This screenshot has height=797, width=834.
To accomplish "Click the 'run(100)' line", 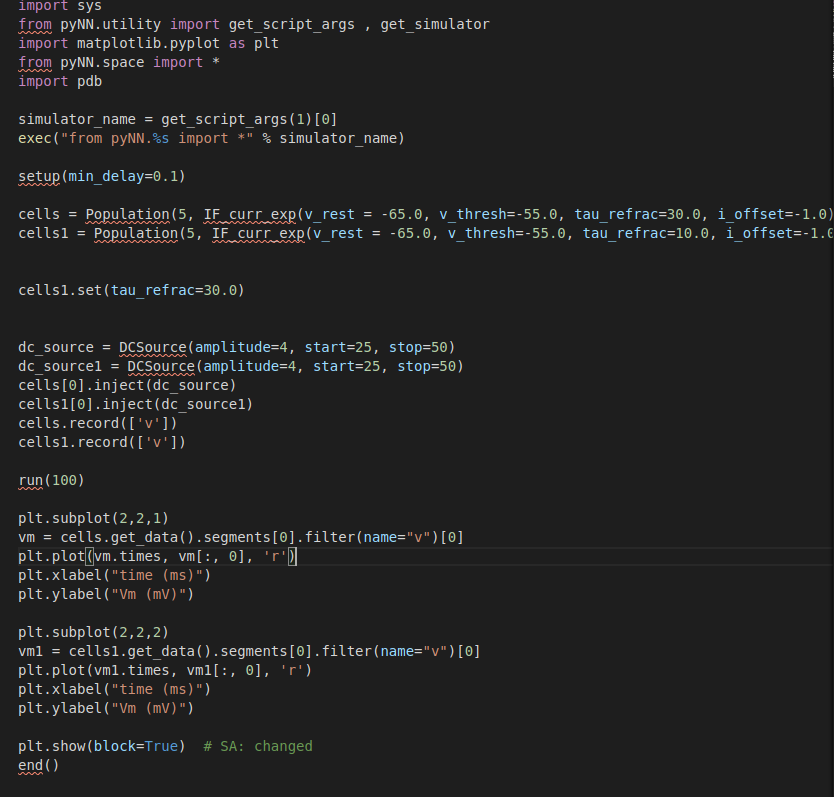I will pyautogui.click(x=51, y=480).
